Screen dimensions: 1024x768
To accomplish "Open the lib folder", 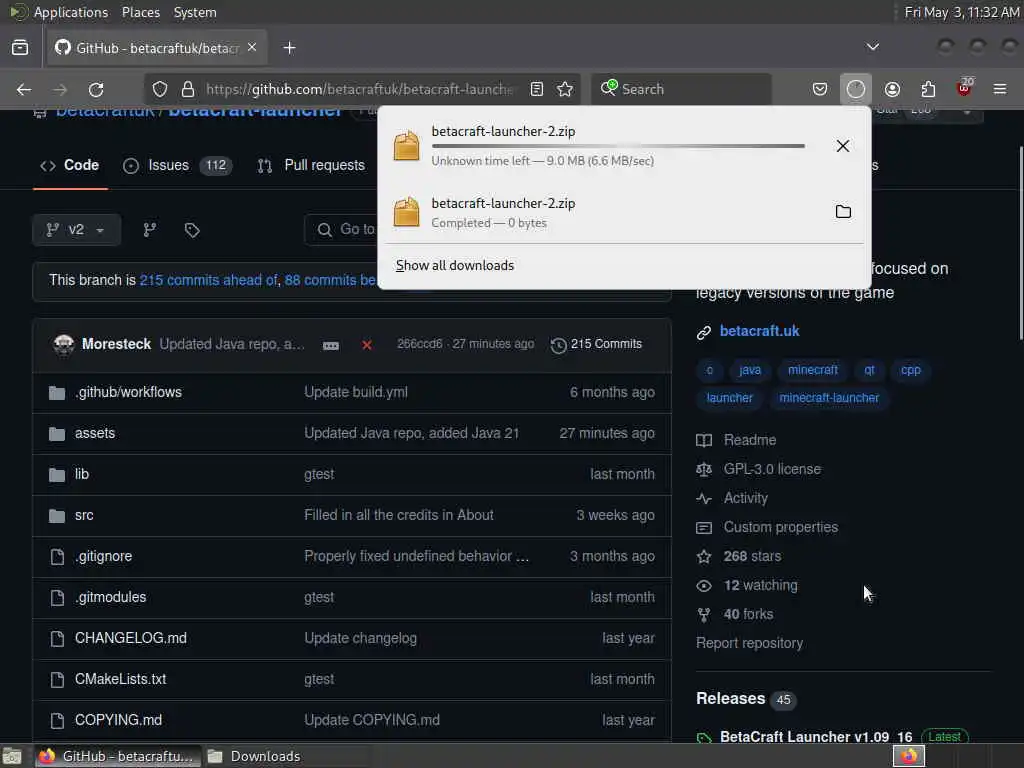I will [82, 474].
